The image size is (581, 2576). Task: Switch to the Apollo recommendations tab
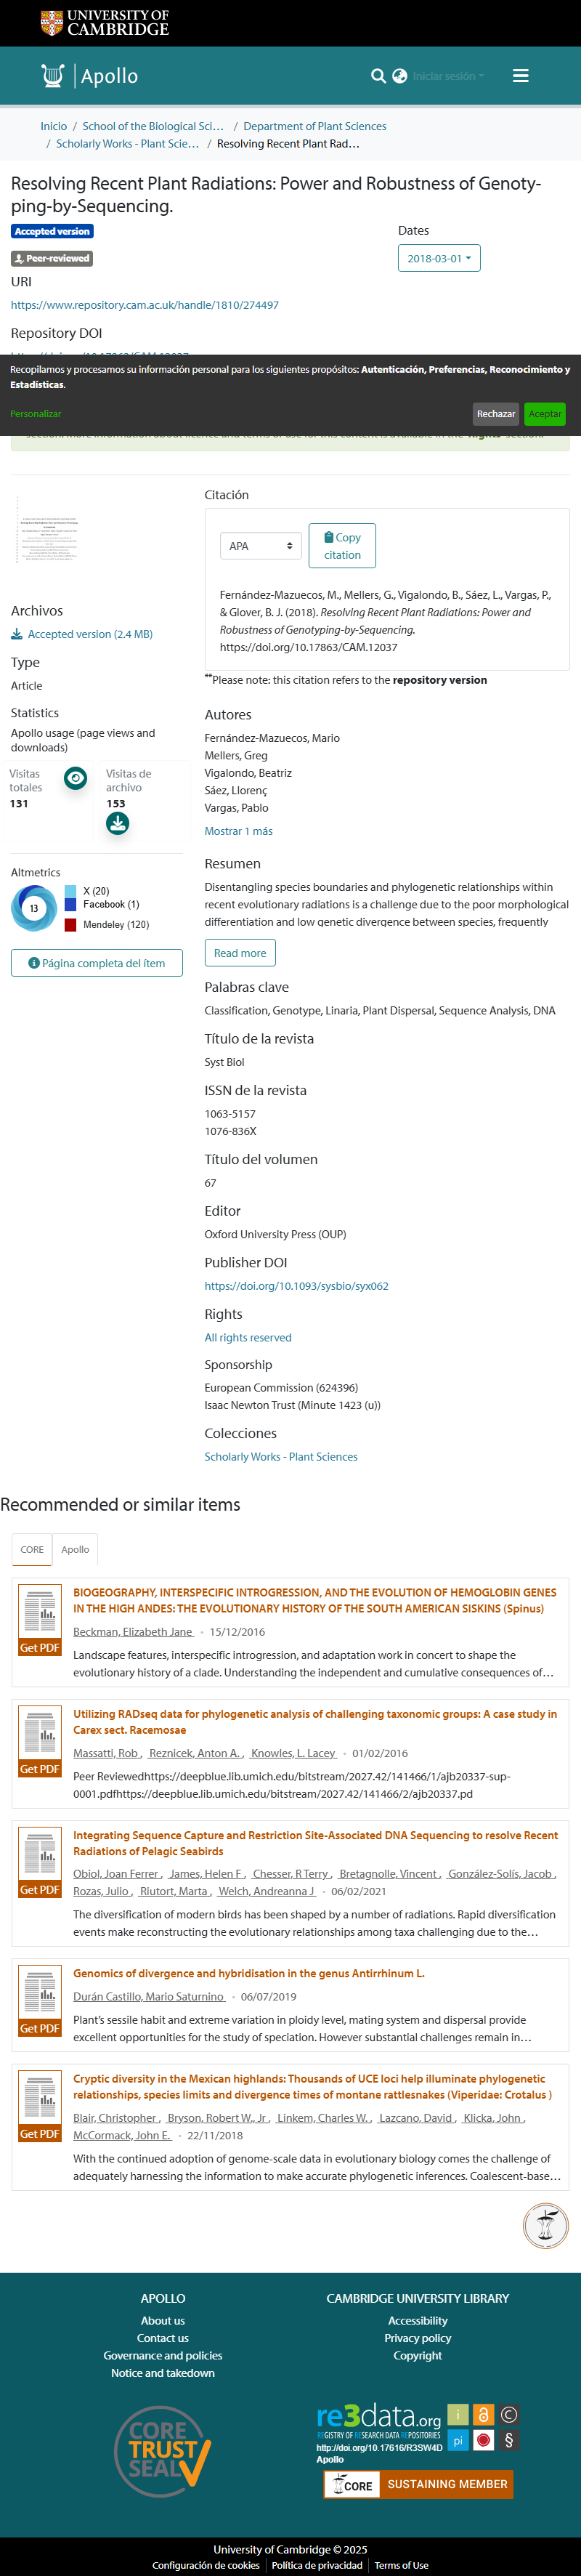(75, 1549)
